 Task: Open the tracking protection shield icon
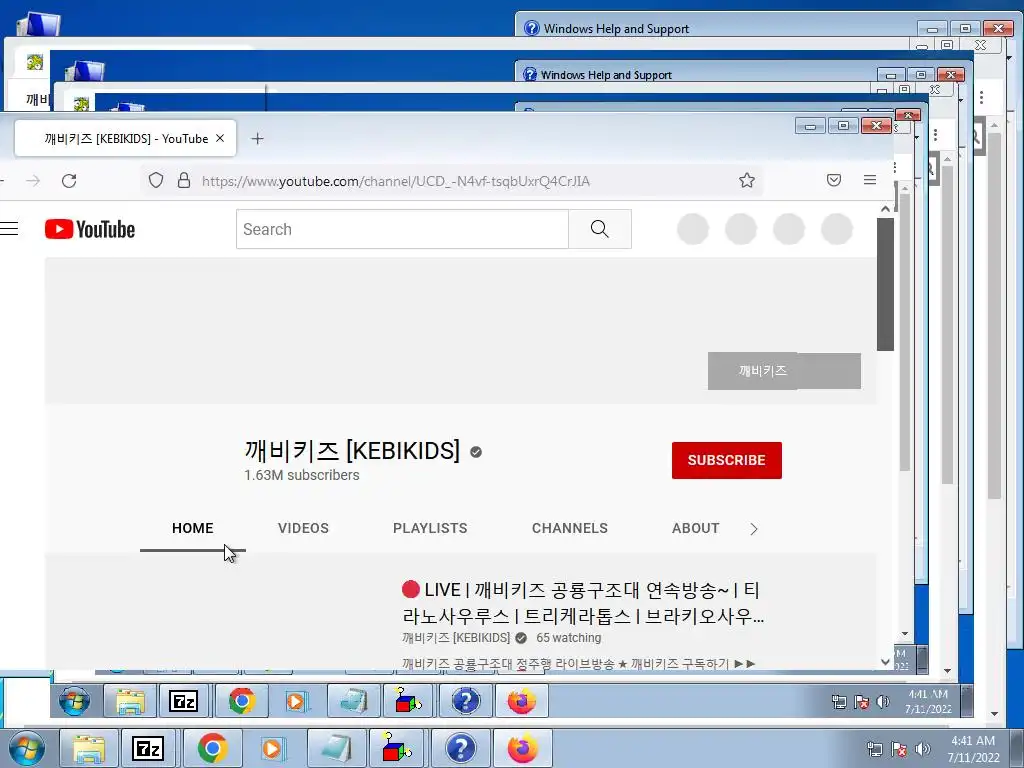(x=155, y=180)
